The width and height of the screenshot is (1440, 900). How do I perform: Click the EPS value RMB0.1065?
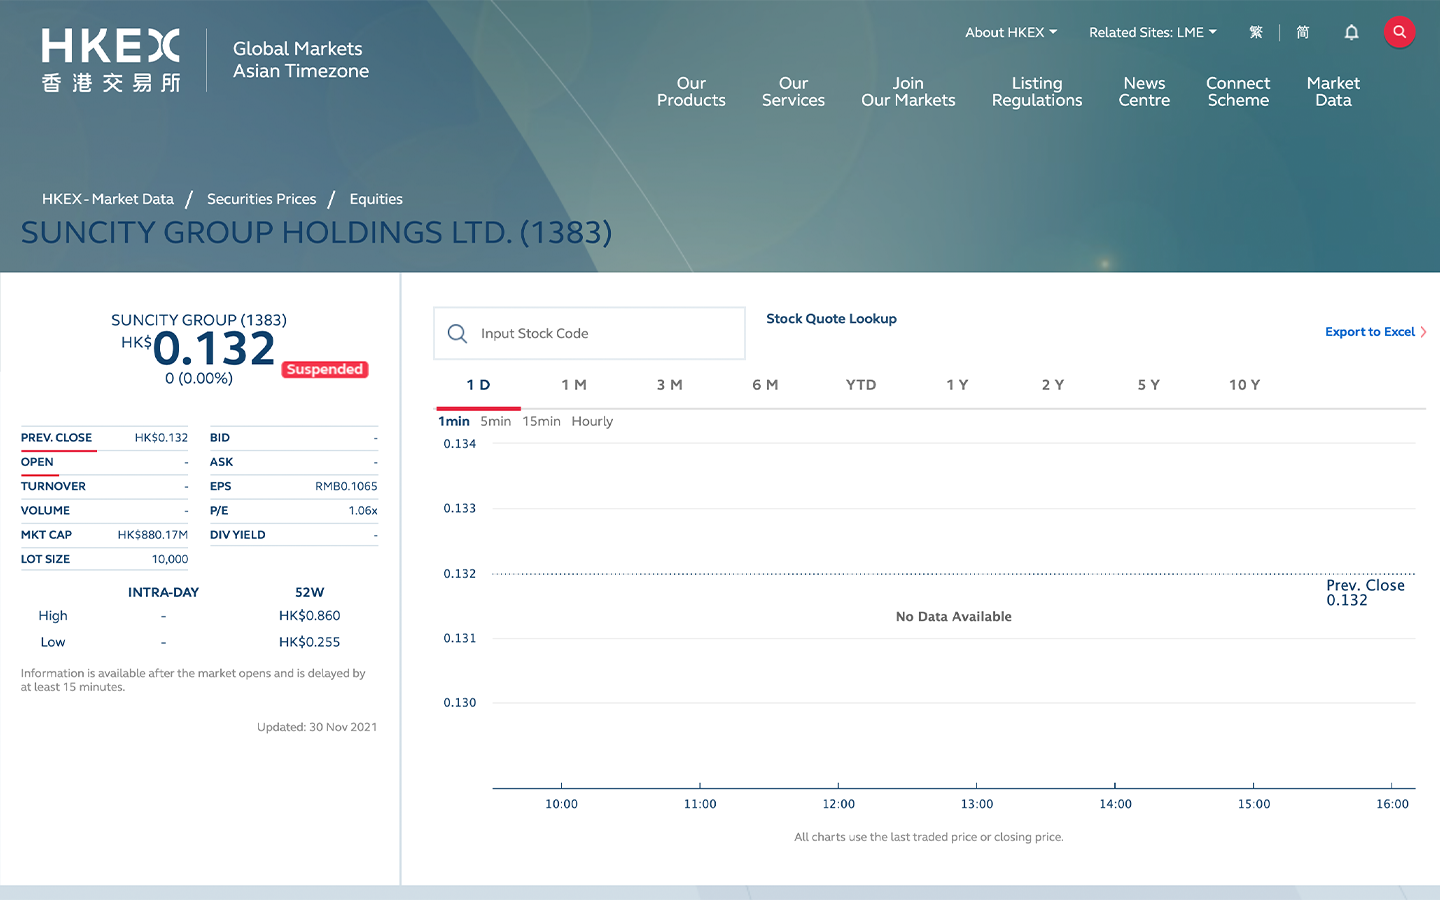pos(346,486)
